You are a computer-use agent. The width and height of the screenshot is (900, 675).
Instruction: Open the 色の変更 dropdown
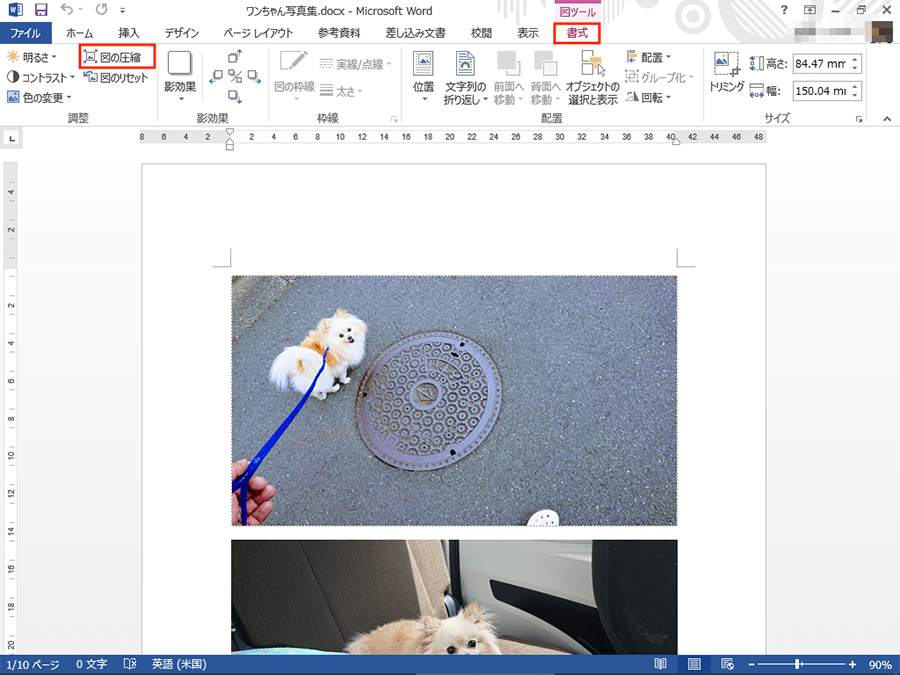click(x=39, y=97)
